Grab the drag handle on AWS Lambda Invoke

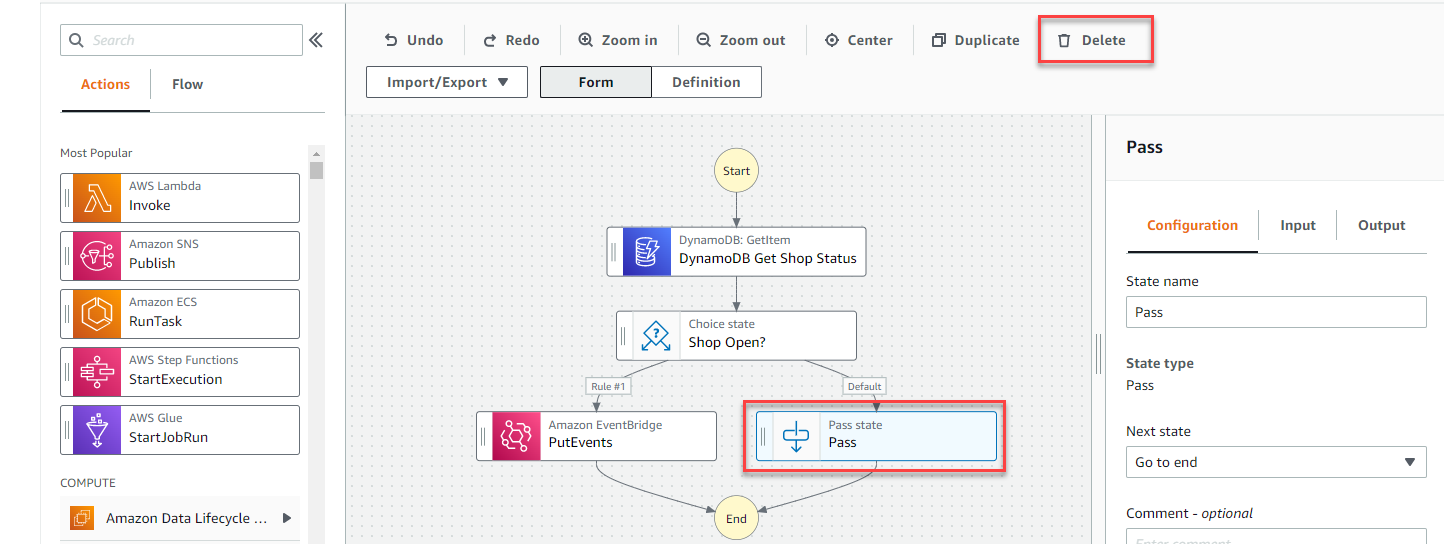click(67, 198)
